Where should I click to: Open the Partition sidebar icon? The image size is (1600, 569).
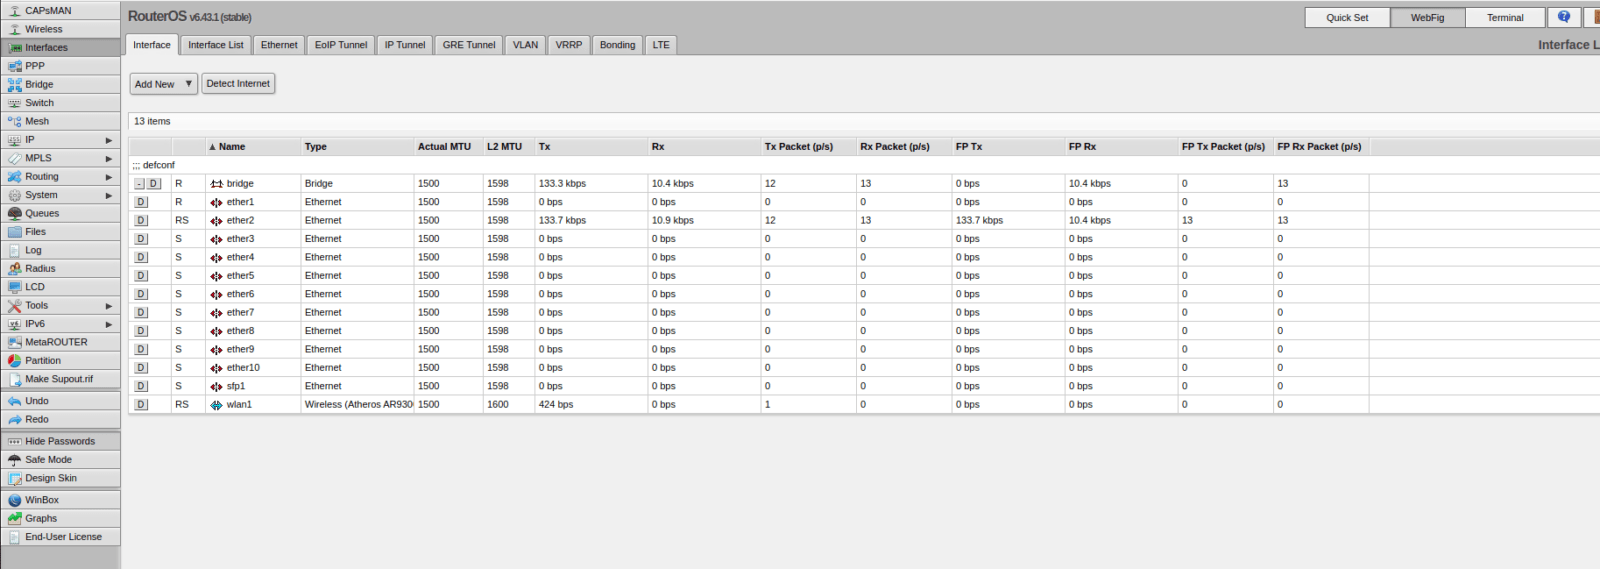14,360
